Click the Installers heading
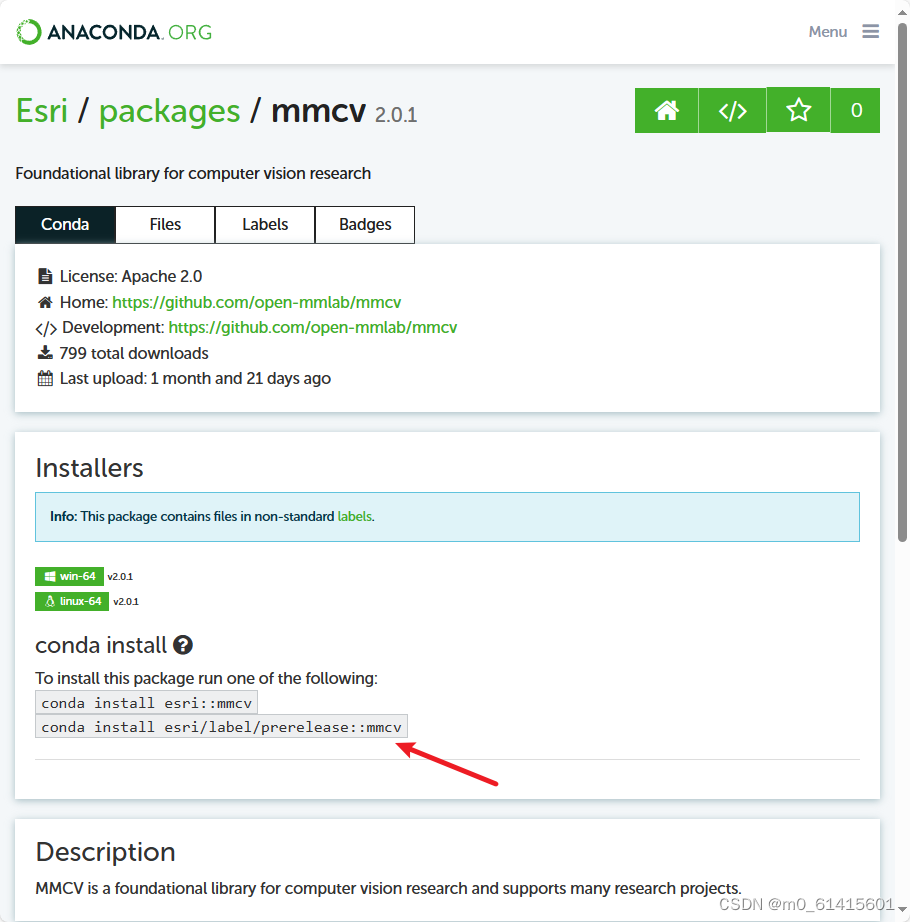This screenshot has width=910, height=922. (89, 468)
